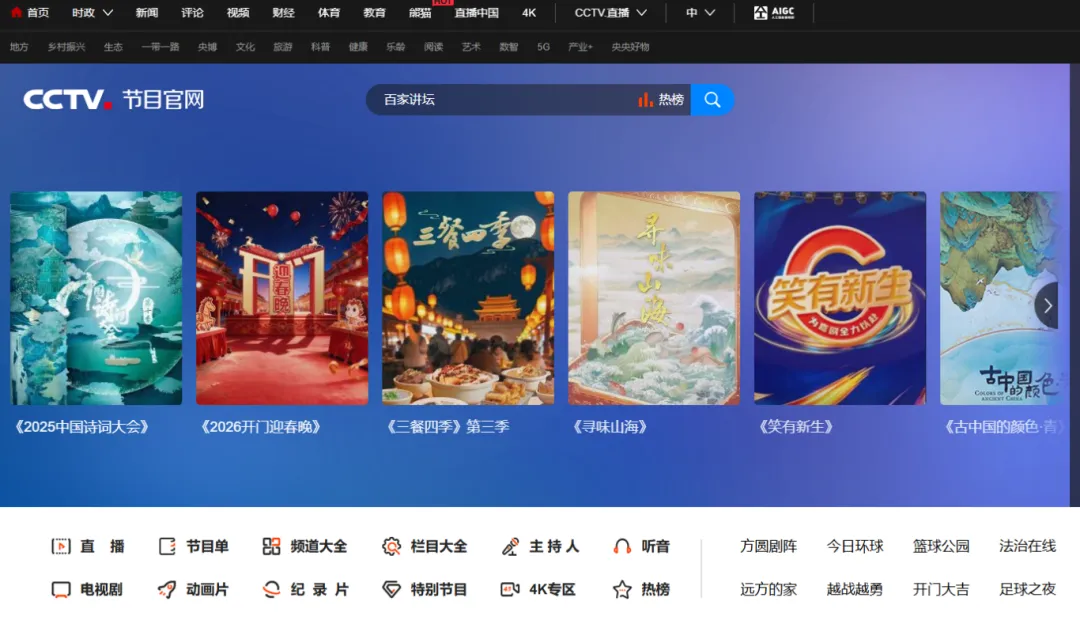This screenshot has height=624, width=1080.
Task: Click the CCTV logo
Action: tap(68, 100)
